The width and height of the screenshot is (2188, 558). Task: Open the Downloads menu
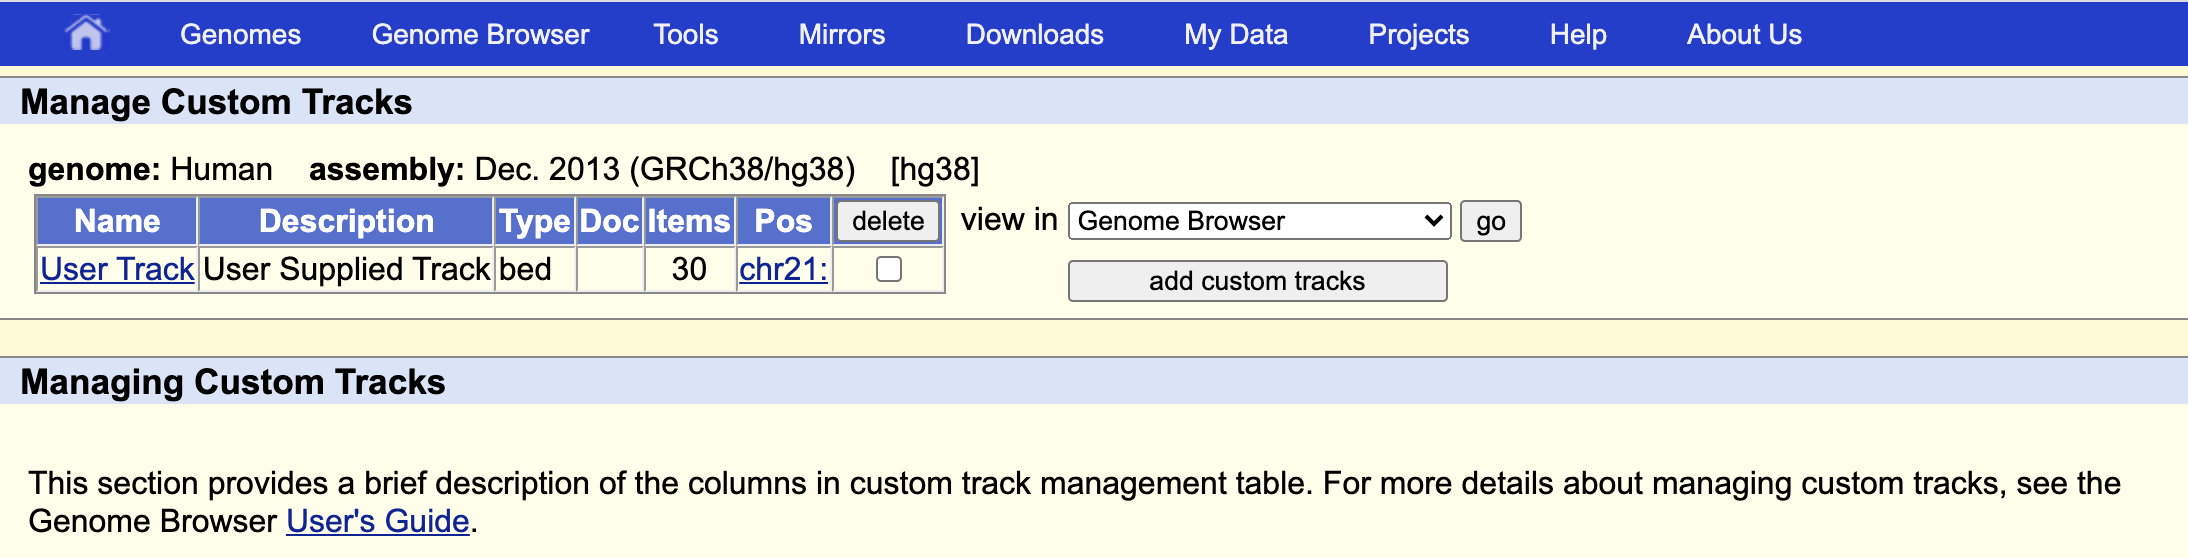click(1034, 34)
